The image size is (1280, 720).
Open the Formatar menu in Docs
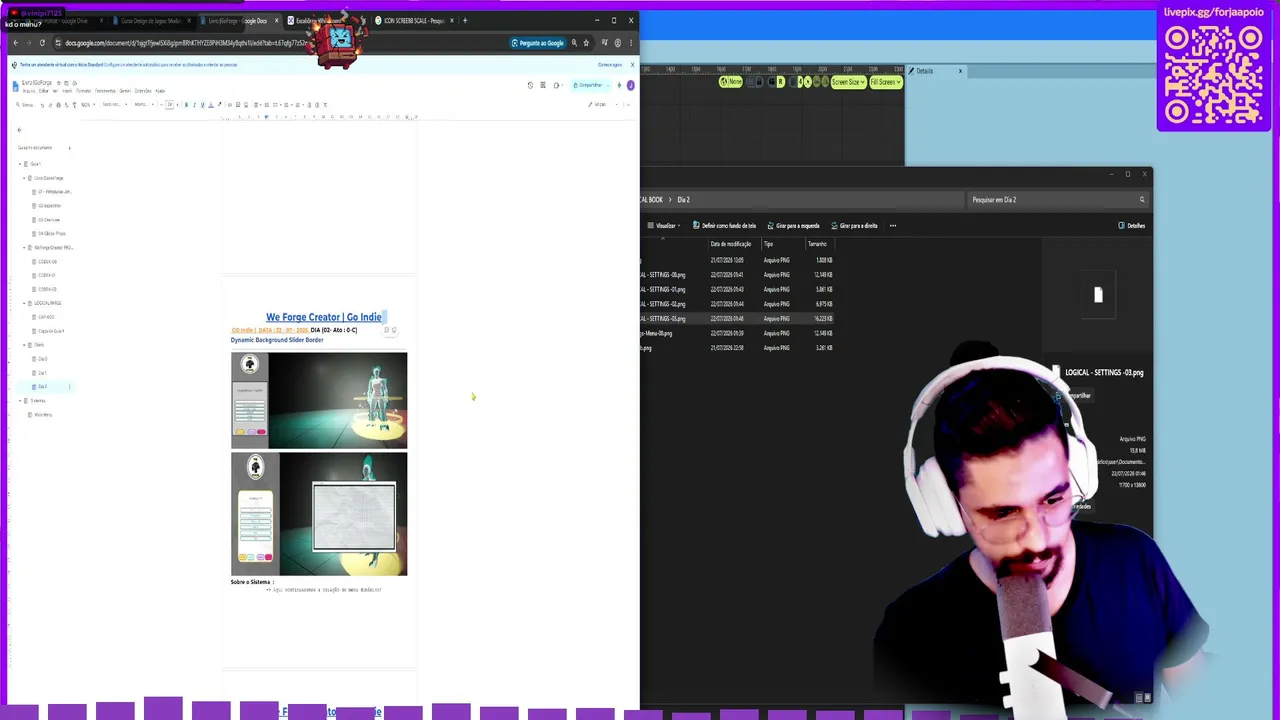point(84,91)
